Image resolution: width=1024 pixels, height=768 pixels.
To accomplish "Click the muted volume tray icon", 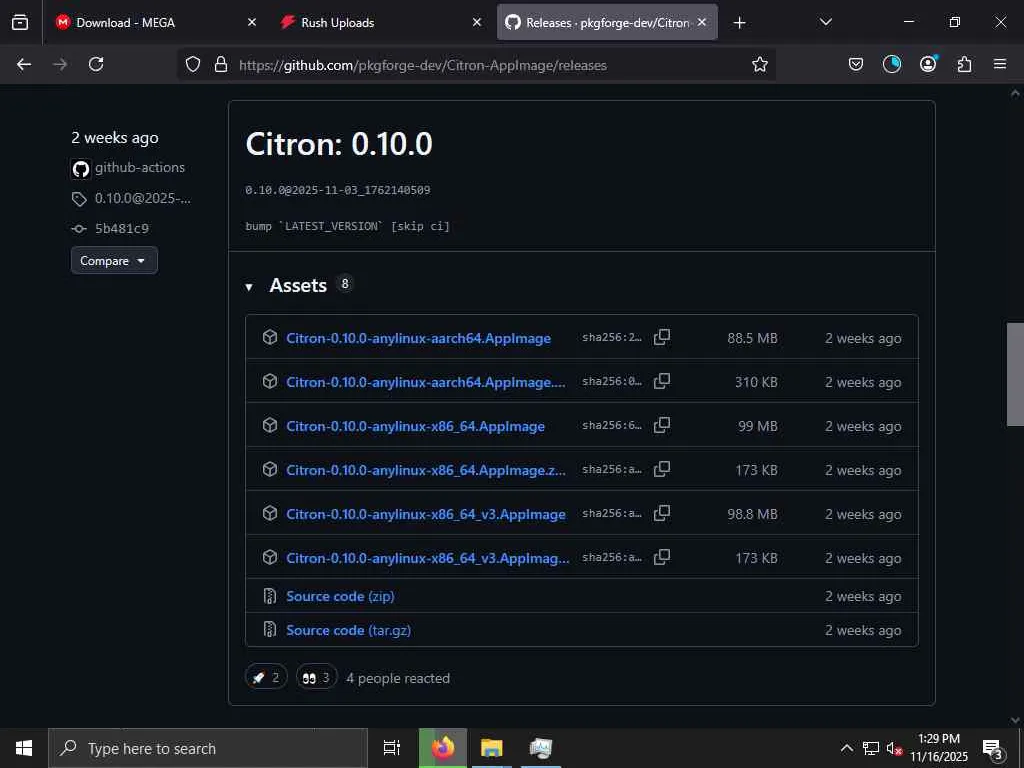I will click(894, 748).
